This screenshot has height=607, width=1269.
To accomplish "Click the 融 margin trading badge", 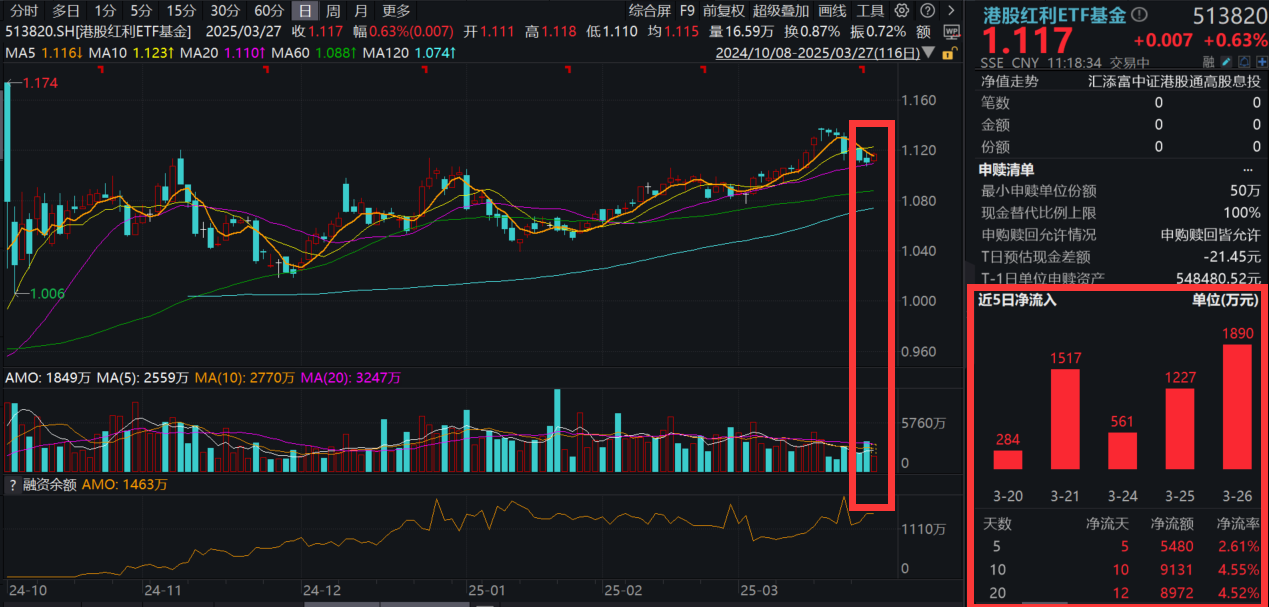I will pos(1208,61).
